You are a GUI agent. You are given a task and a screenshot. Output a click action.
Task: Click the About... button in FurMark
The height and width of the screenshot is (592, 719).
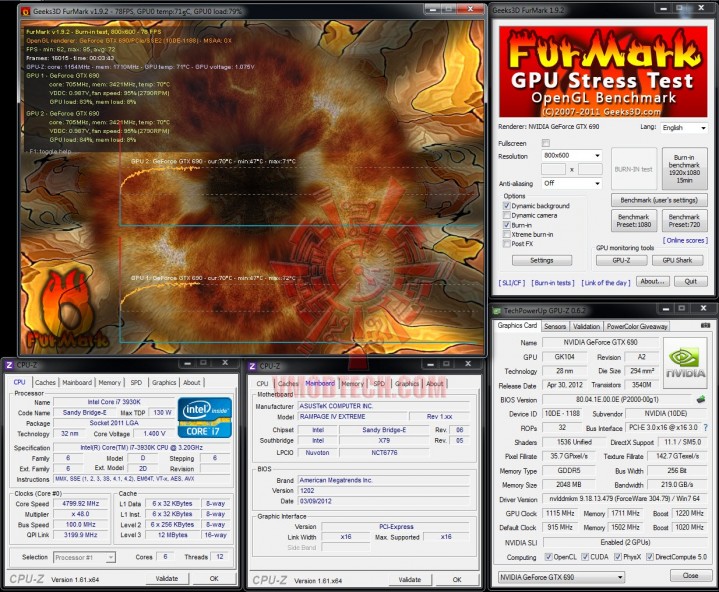pyautogui.click(x=652, y=282)
